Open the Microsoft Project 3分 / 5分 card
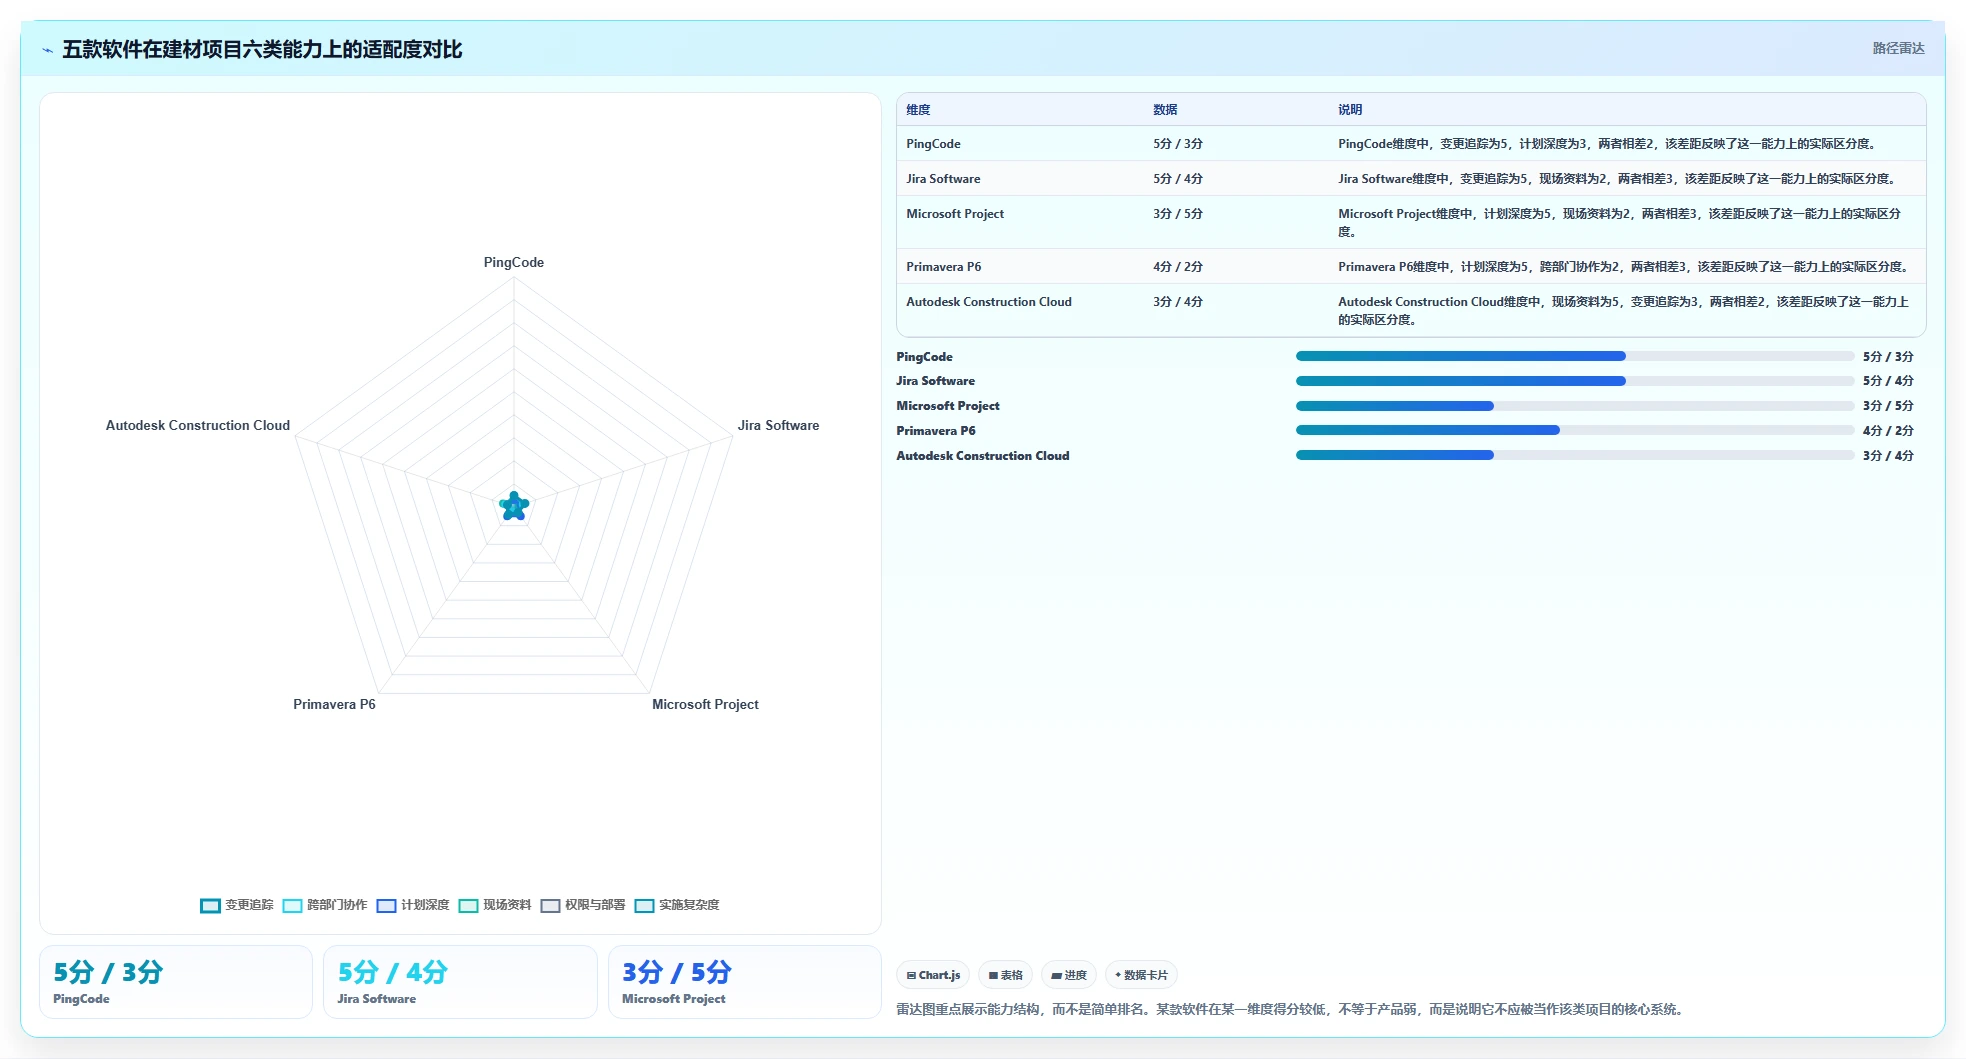 point(745,982)
